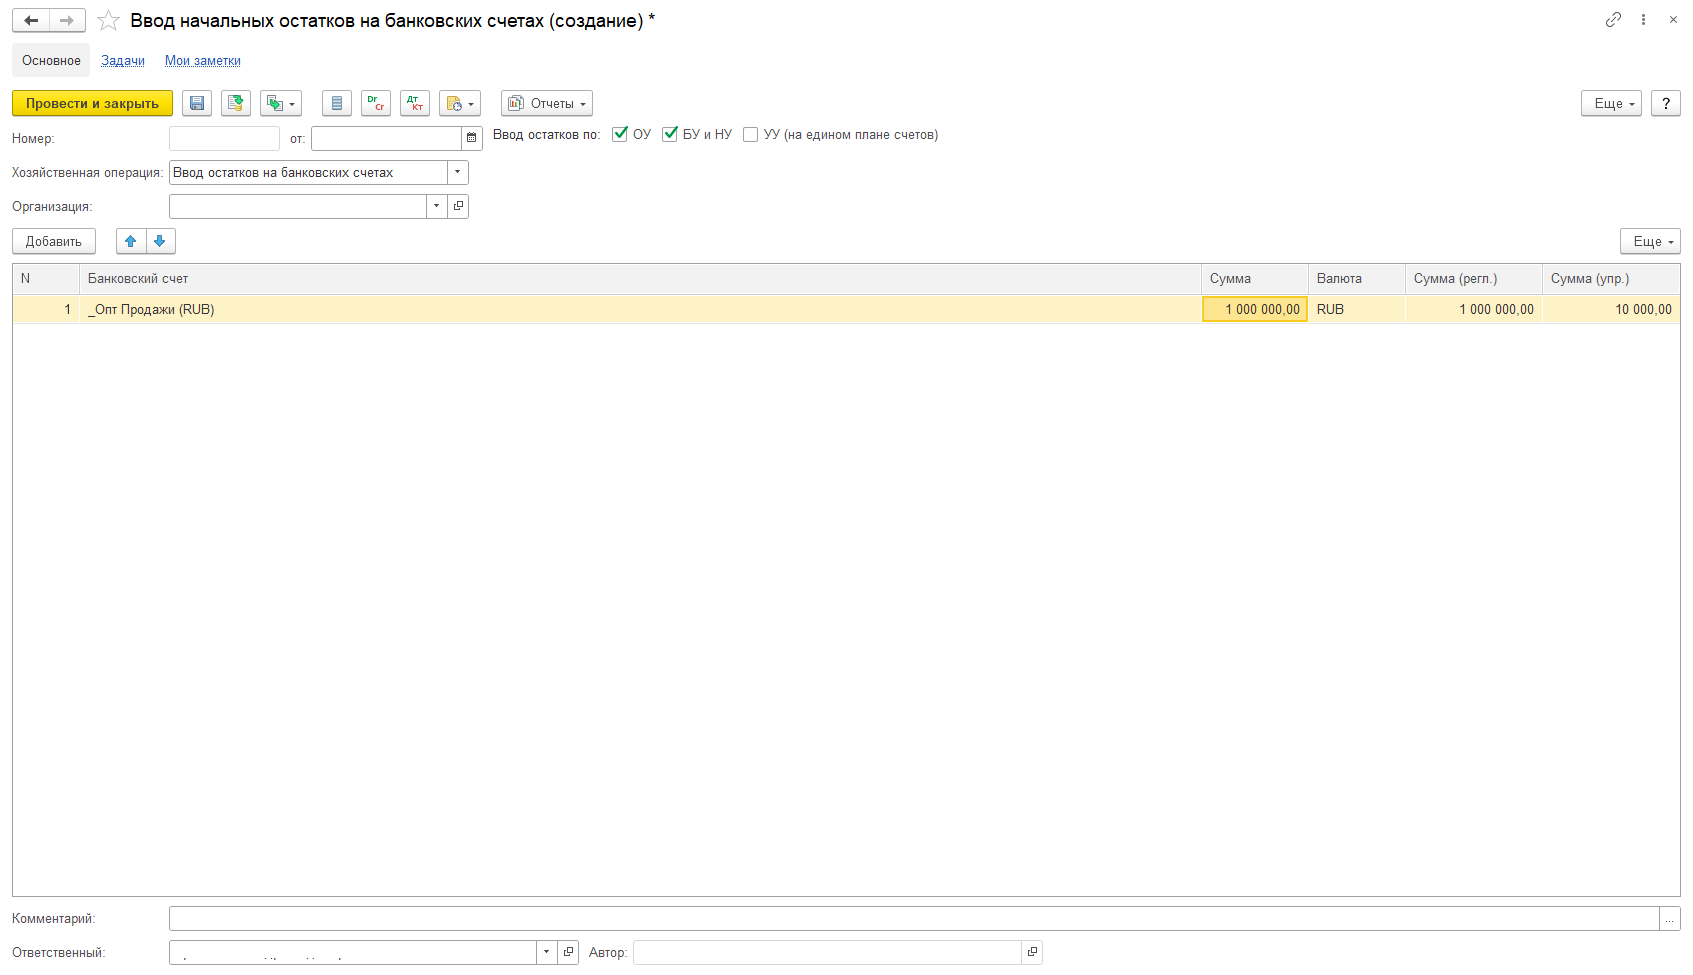1693x975 pixels.
Task: Open the Create based on dropdown
Action: click(x=281, y=103)
